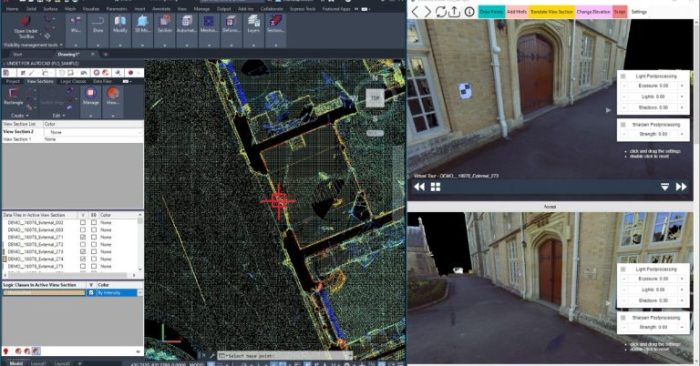Click the play arrow beside upper settings panel
This screenshot has height=366, width=700.
coord(608,110)
